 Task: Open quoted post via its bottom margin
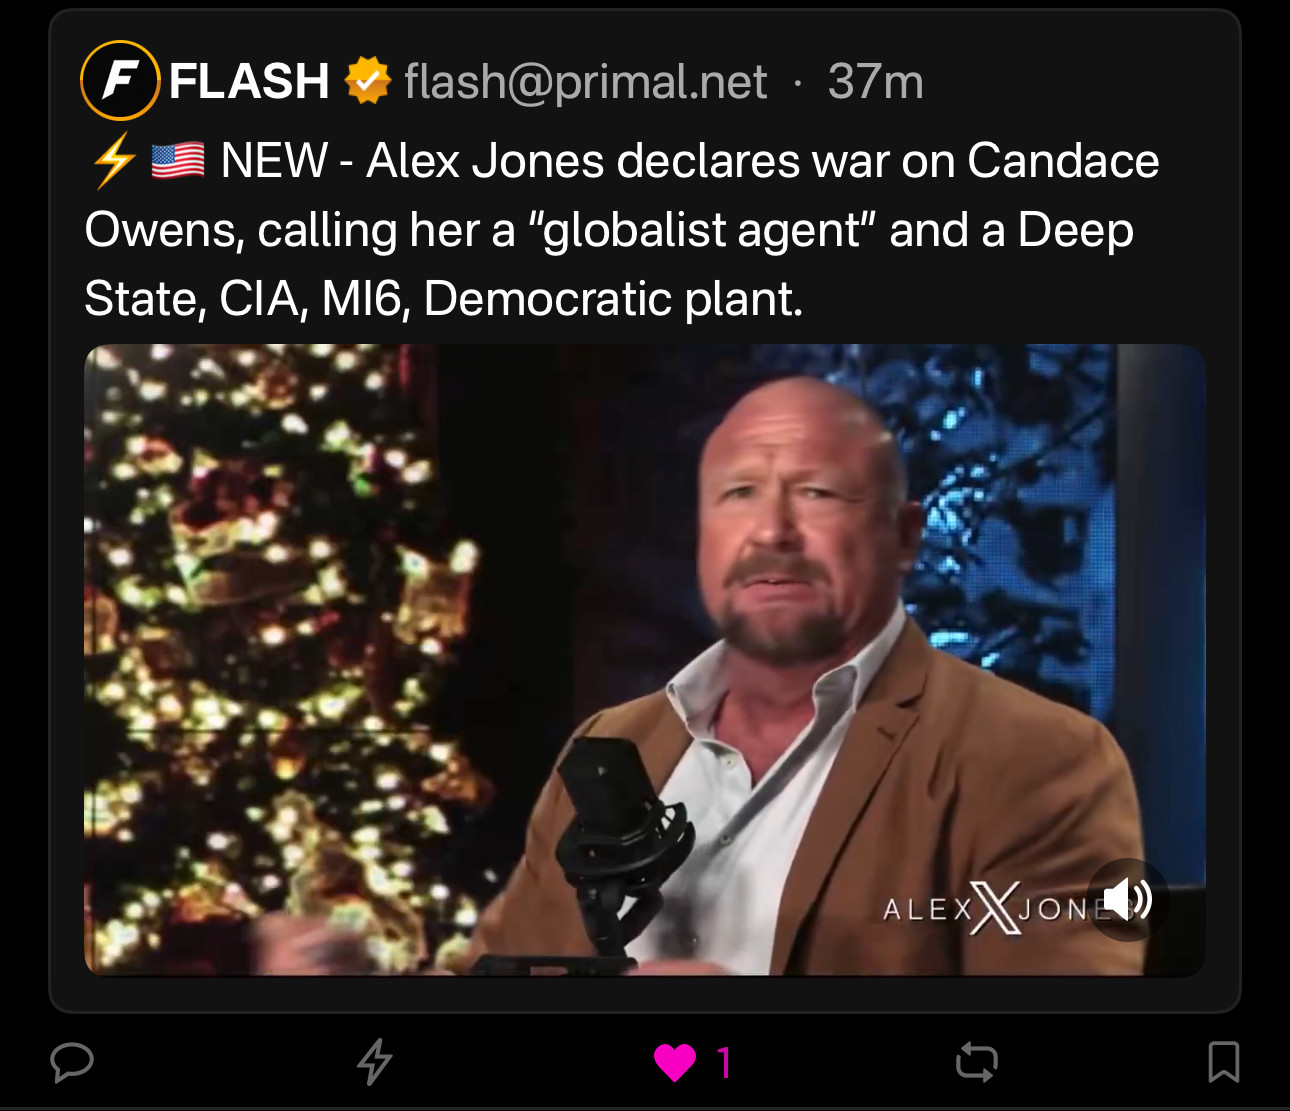pyautogui.click(x=645, y=994)
